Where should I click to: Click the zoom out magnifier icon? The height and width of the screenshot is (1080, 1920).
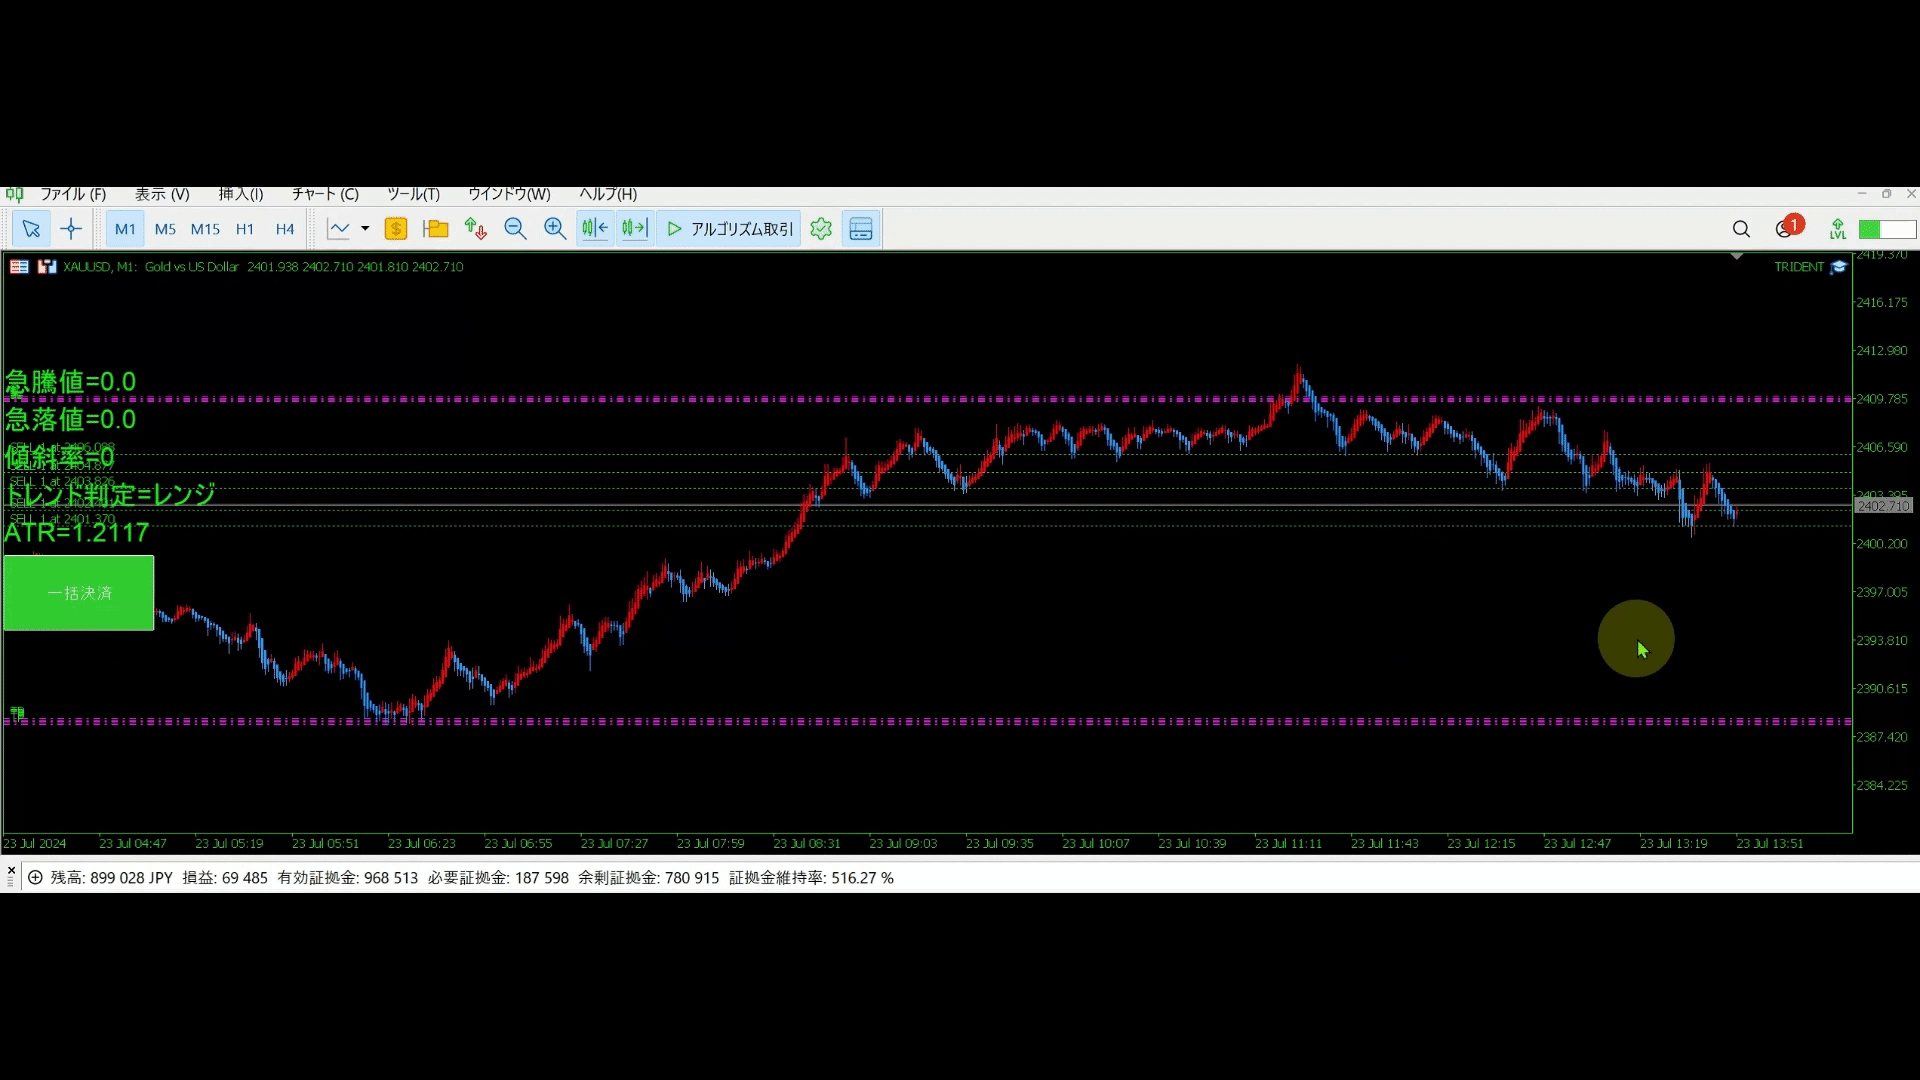(515, 229)
